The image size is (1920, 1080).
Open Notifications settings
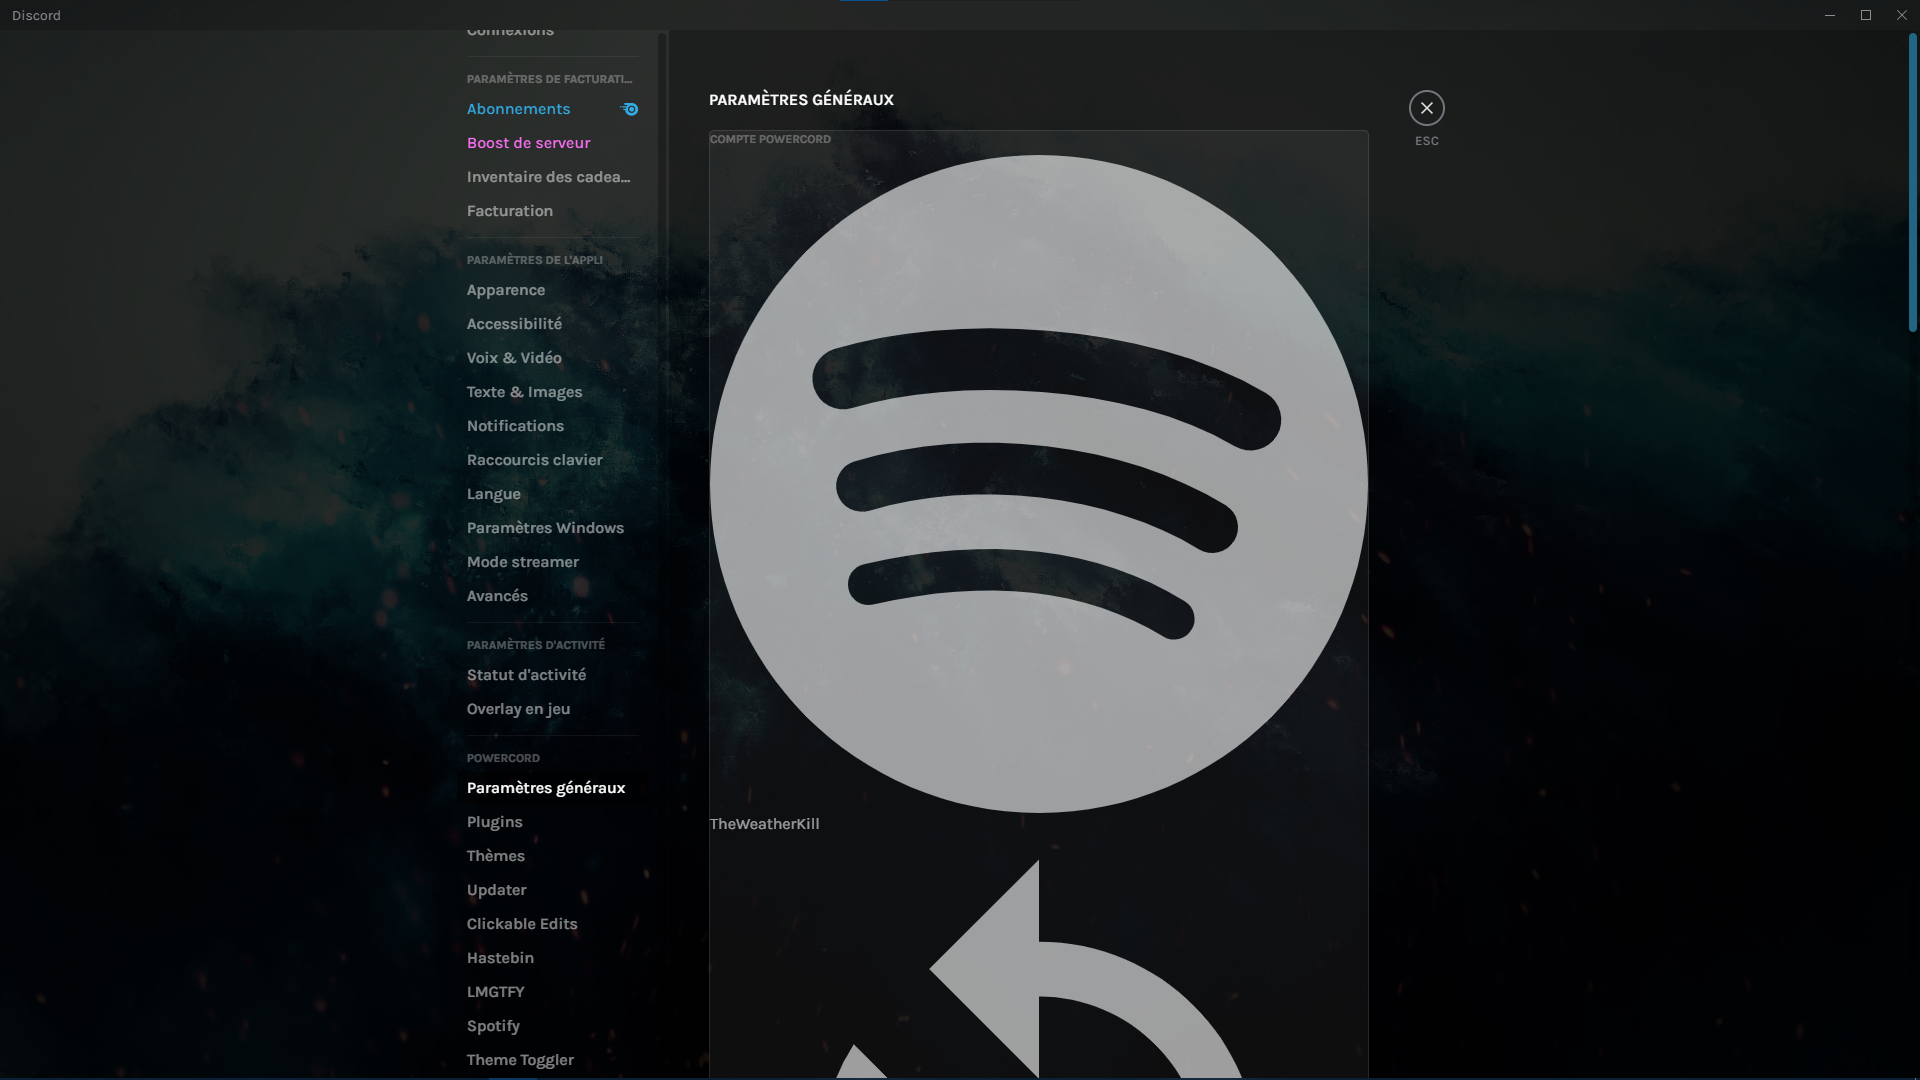(552, 426)
